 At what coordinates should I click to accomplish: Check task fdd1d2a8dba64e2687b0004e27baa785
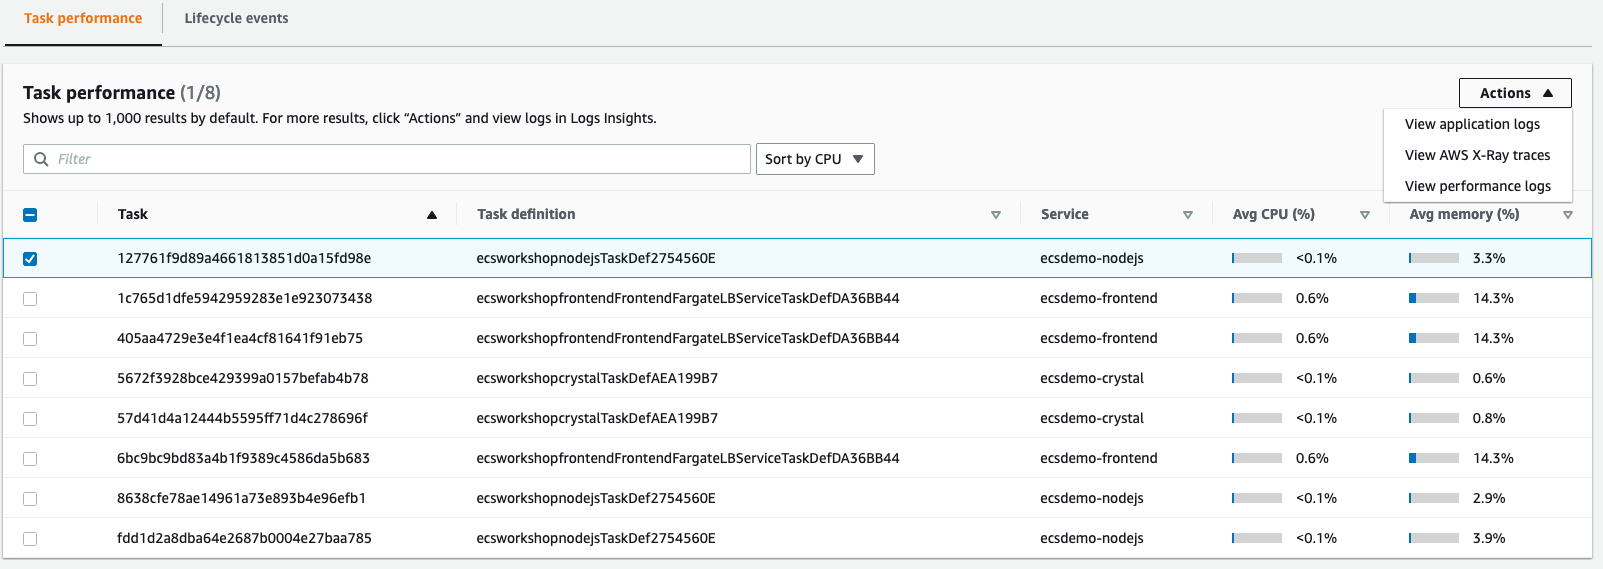point(30,538)
